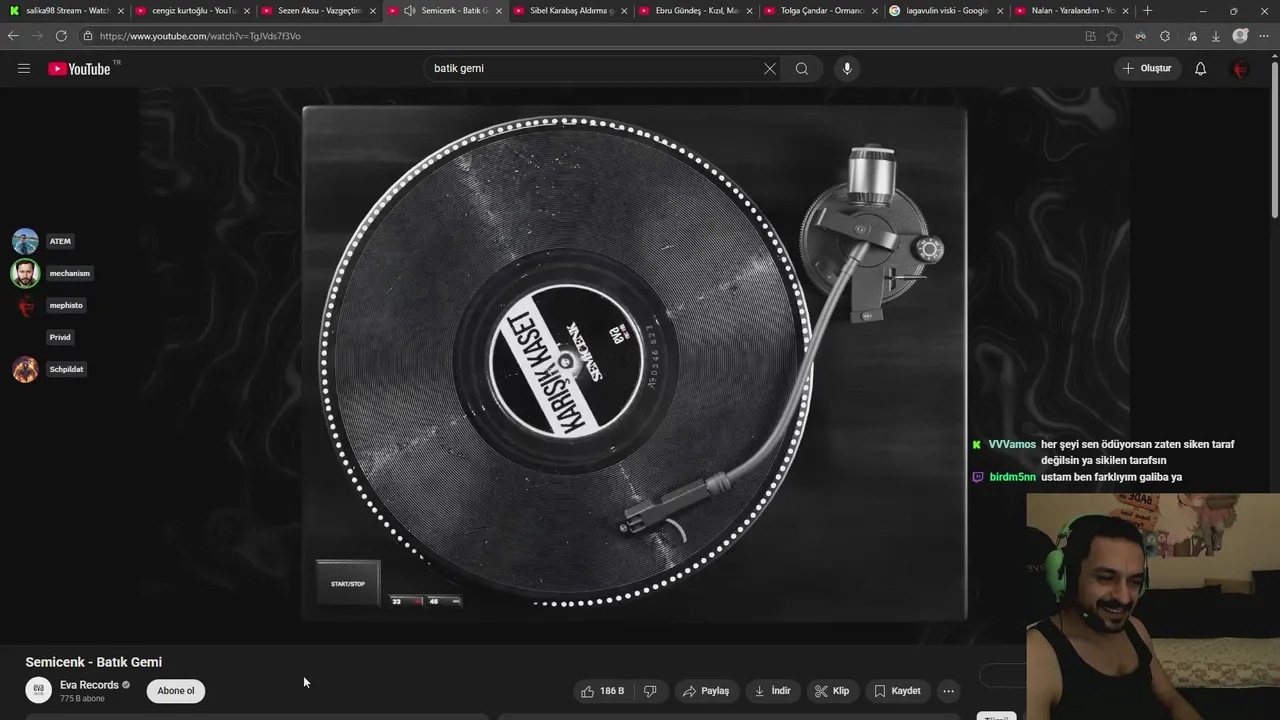Viewport: 1280px width, 720px height.
Task: Subscribe with the Abone ol button
Action: tap(176, 691)
